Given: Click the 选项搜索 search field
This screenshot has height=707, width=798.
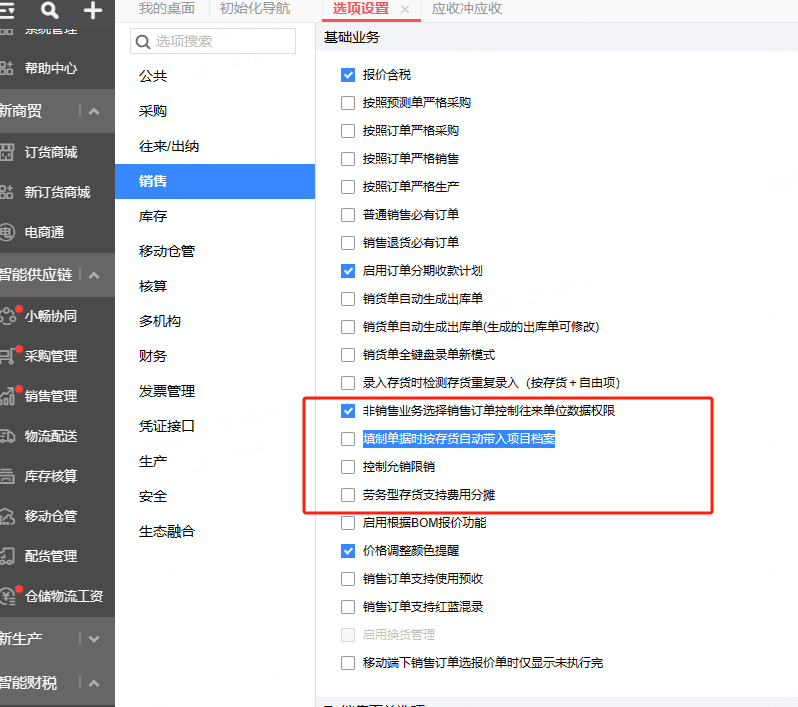Looking at the screenshot, I should coord(213,41).
